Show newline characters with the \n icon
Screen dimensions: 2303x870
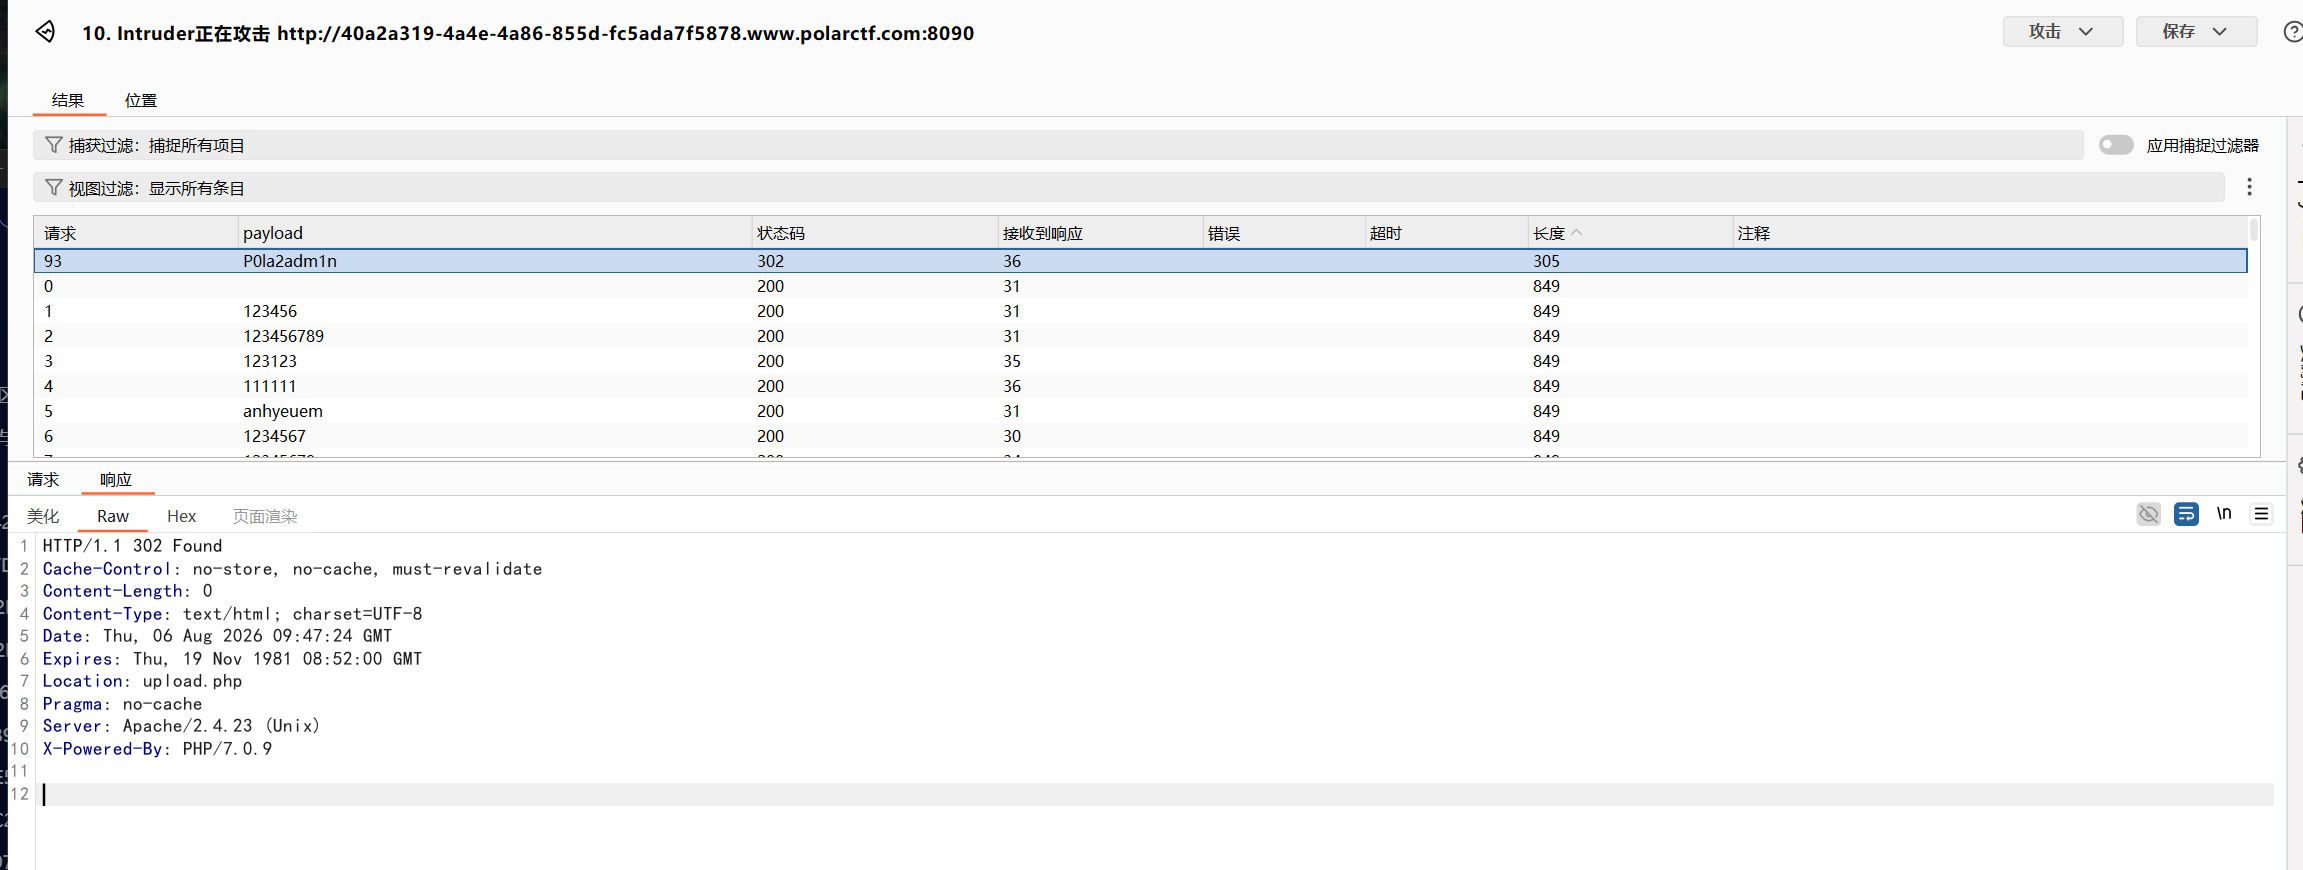(2224, 514)
